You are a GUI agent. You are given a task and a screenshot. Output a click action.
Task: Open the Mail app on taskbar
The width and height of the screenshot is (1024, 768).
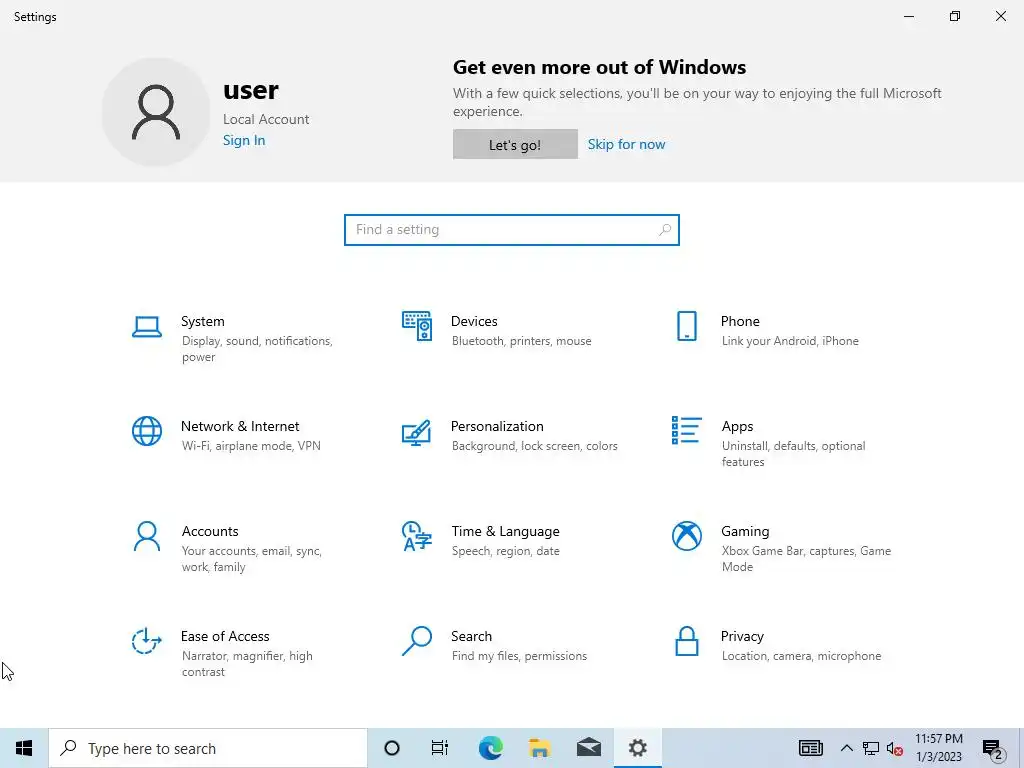pyautogui.click(x=588, y=748)
